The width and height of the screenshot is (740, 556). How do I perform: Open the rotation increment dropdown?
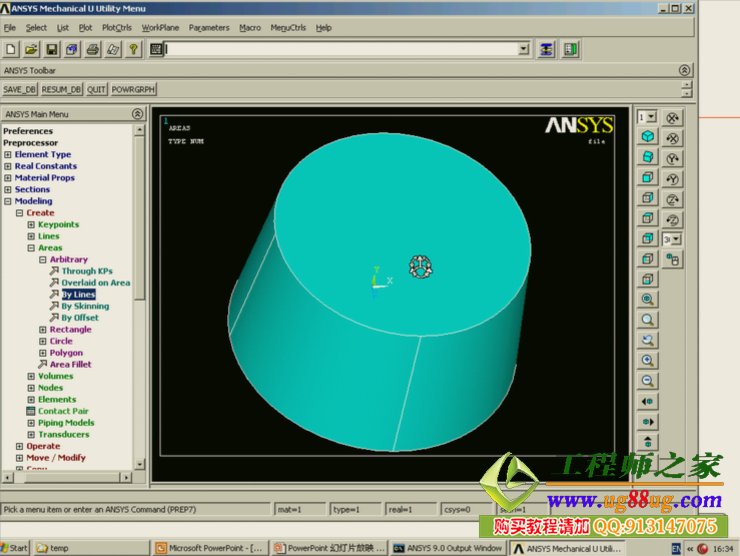click(x=676, y=239)
